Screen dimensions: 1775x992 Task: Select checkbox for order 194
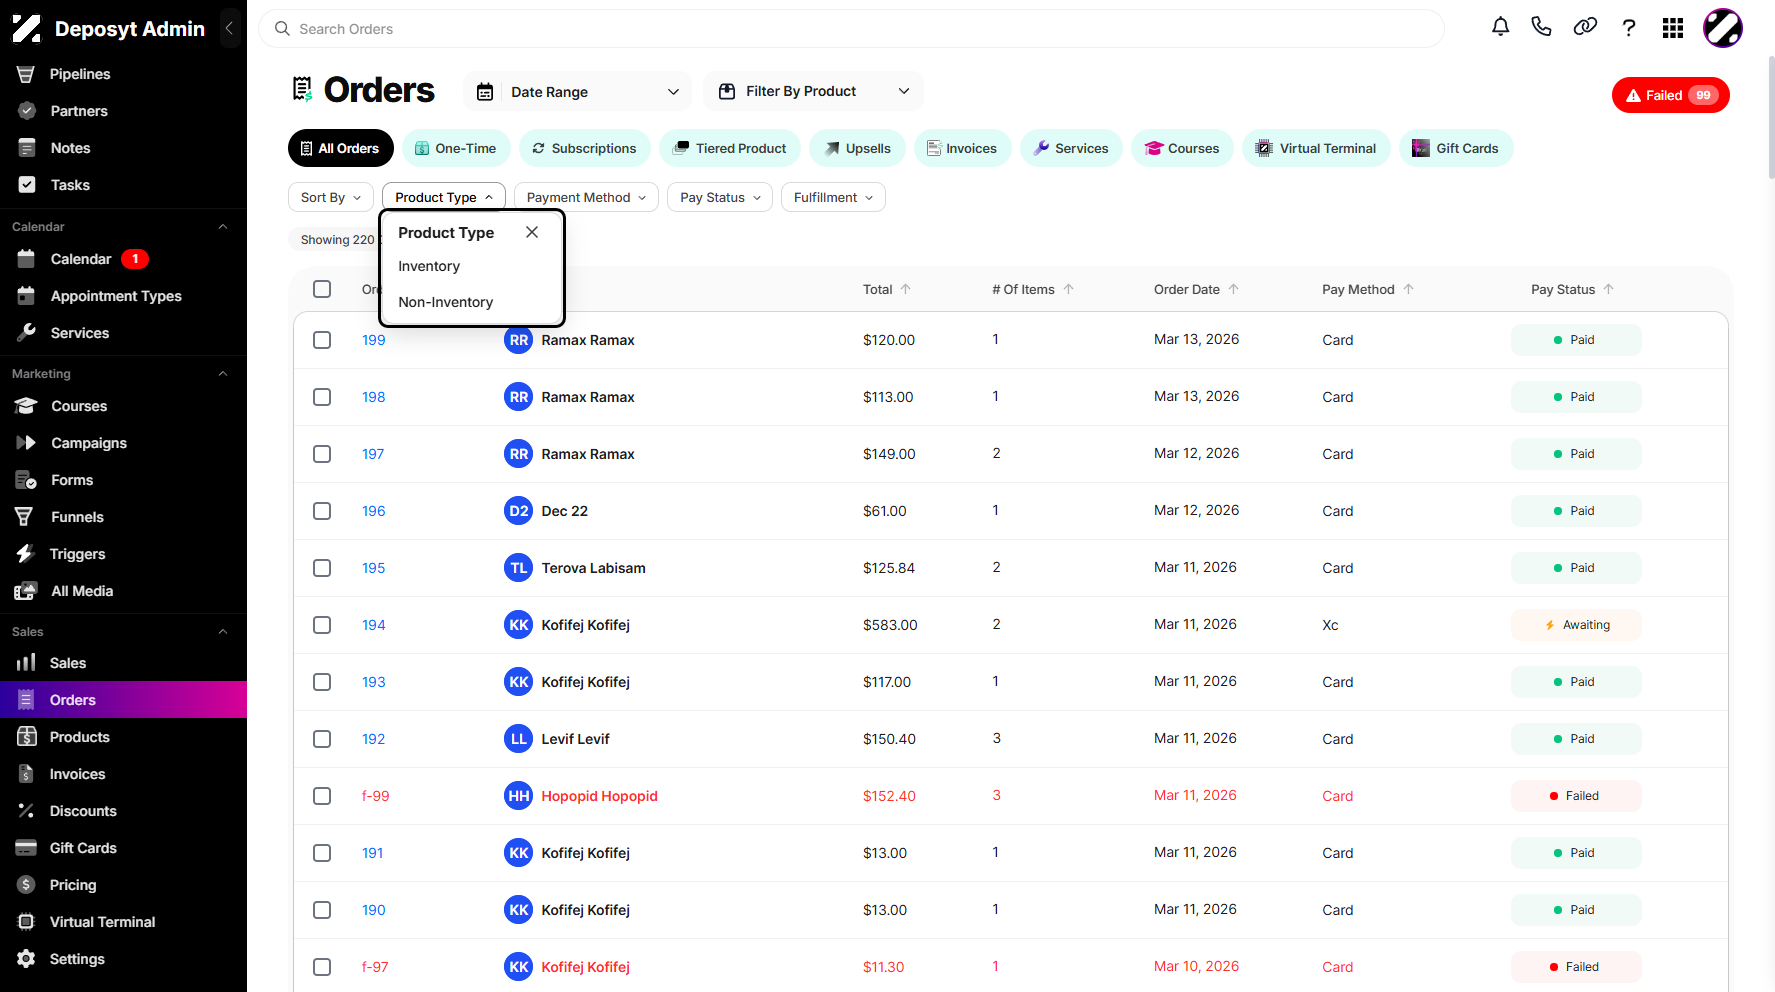322,625
